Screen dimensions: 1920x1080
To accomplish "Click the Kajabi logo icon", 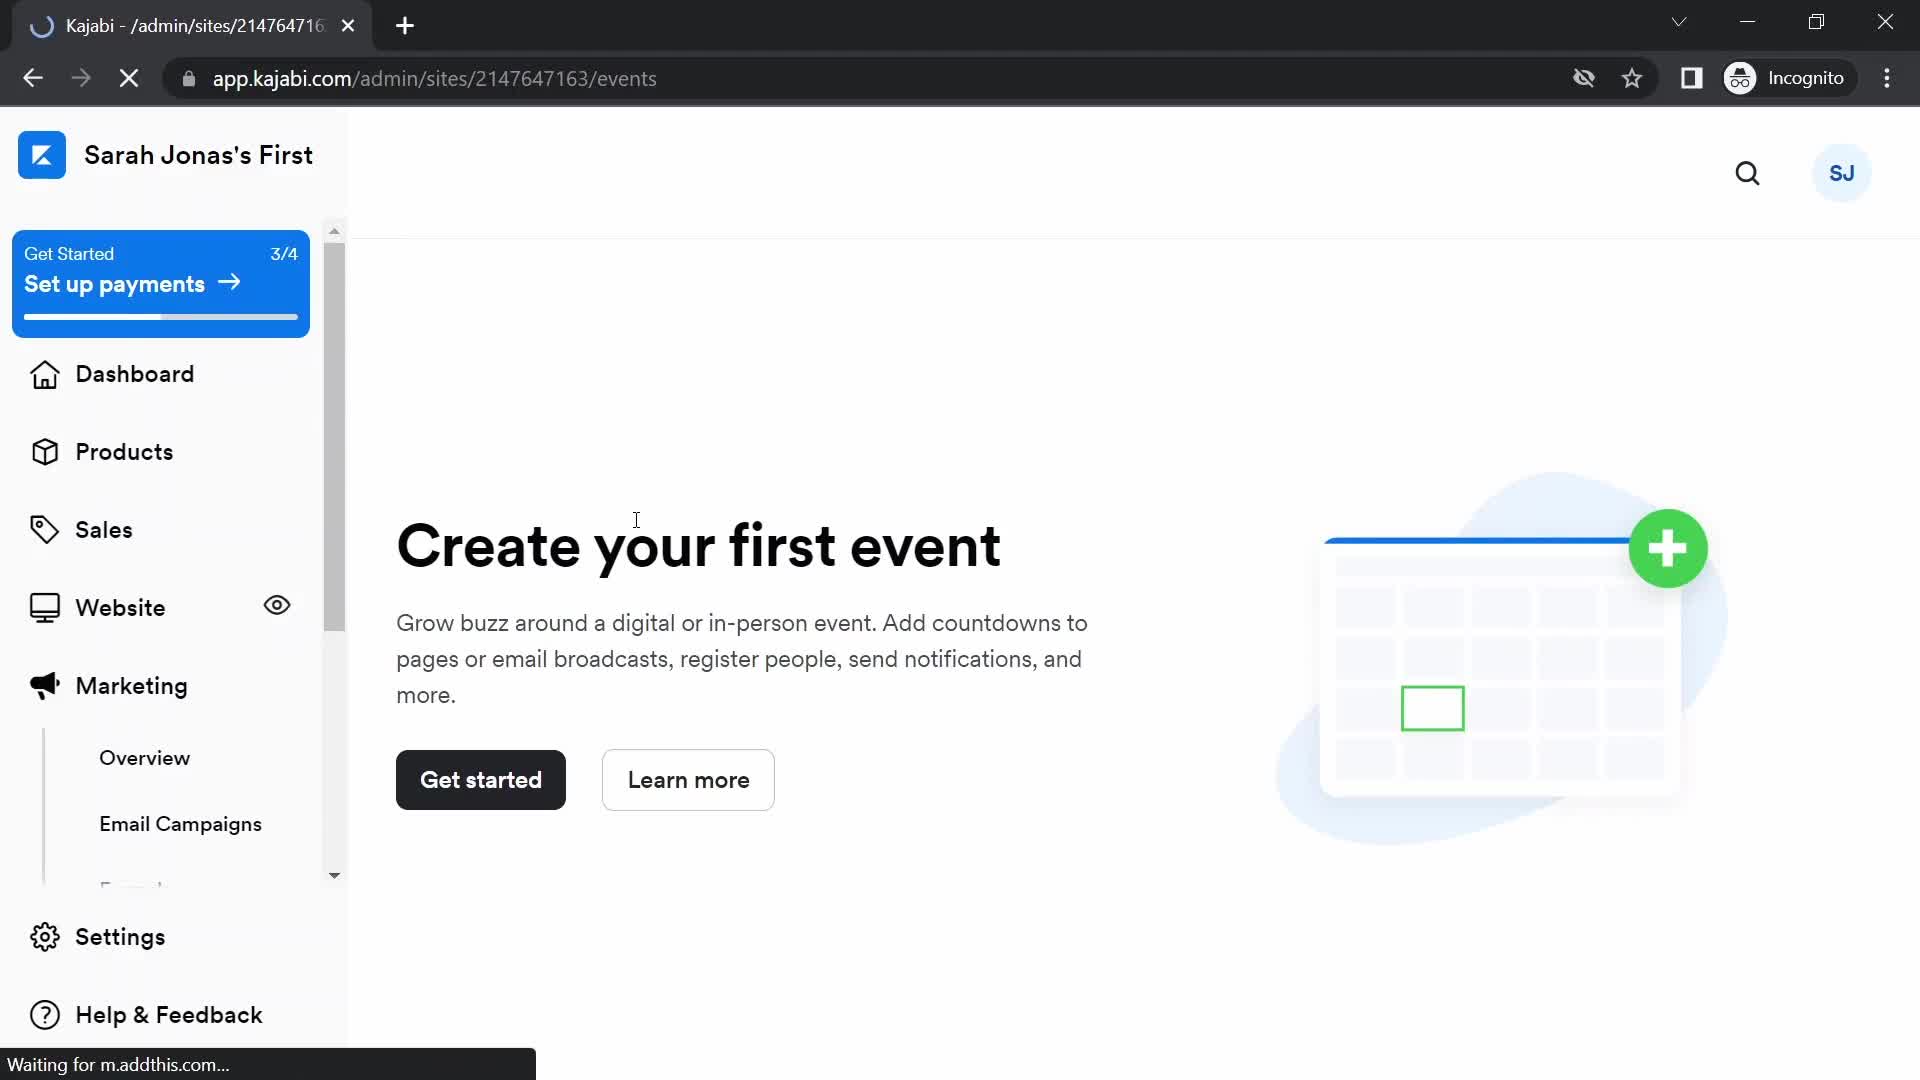I will pyautogui.click(x=41, y=156).
